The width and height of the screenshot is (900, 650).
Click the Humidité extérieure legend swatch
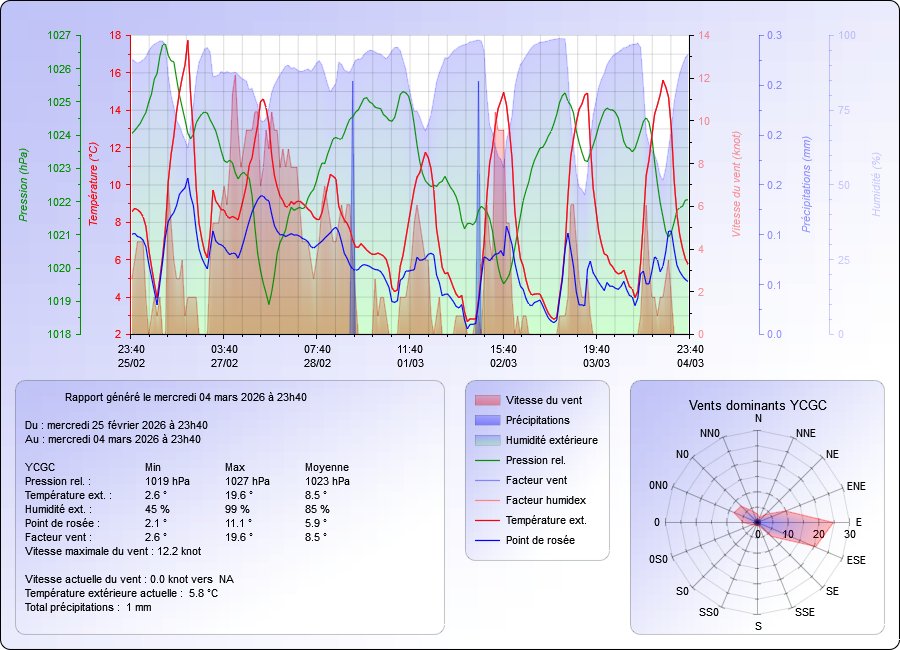(486, 440)
